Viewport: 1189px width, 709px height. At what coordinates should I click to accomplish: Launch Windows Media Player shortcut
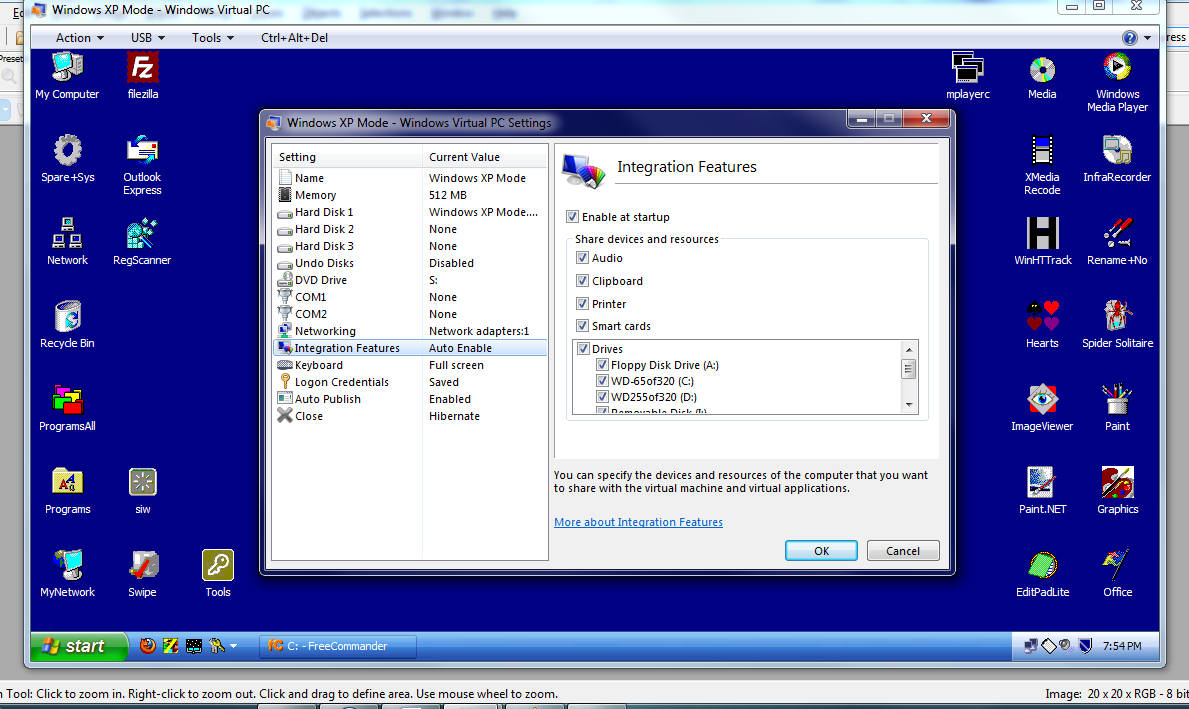tap(1117, 82)
